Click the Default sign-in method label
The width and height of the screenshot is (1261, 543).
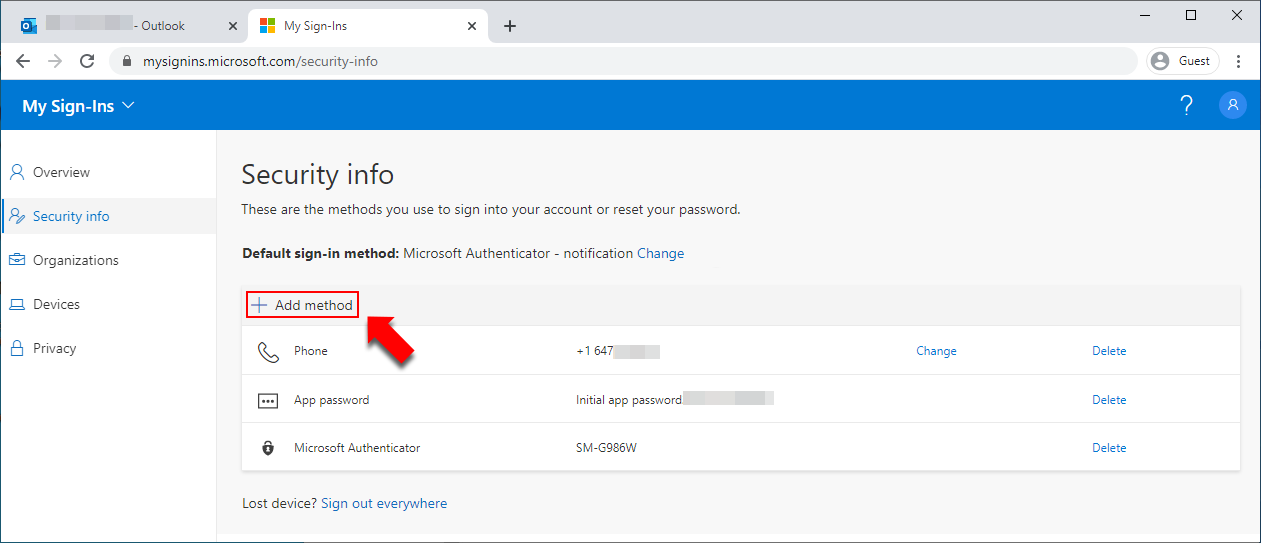[x=321, y=253]
